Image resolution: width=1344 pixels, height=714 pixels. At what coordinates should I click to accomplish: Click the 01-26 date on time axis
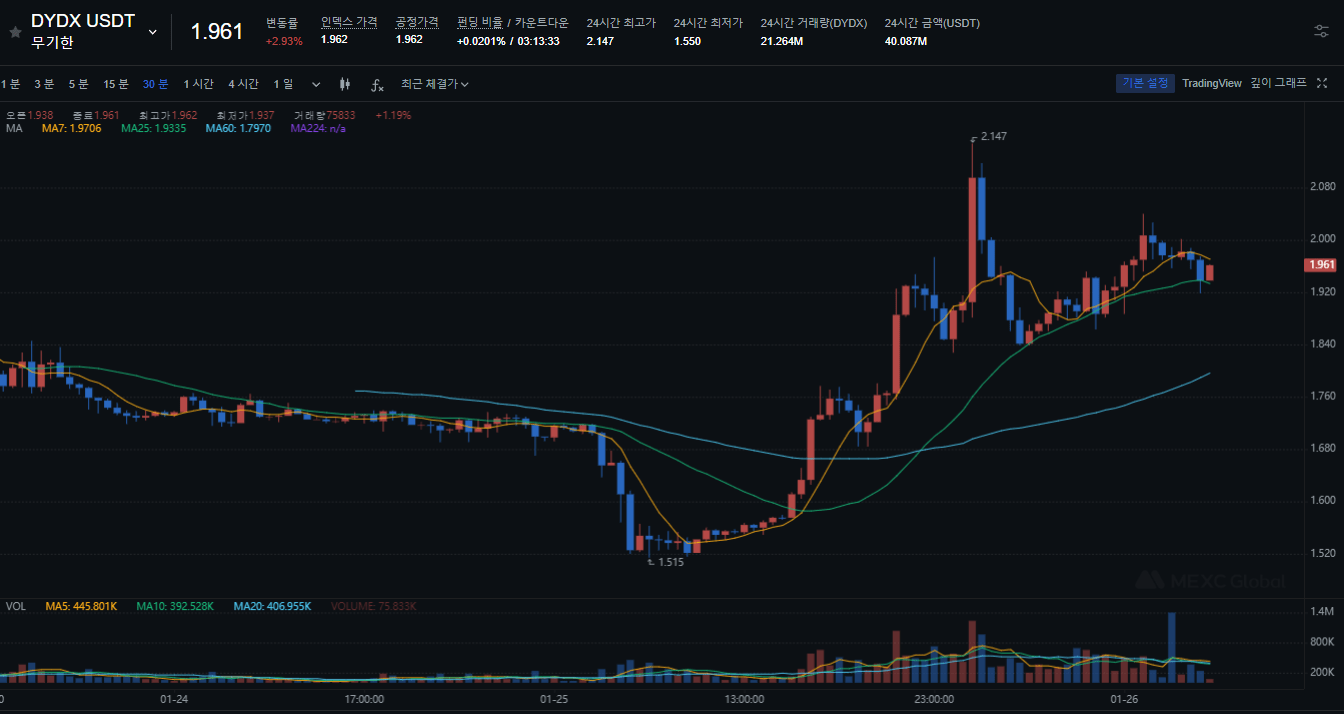(x=1125, y=698)
